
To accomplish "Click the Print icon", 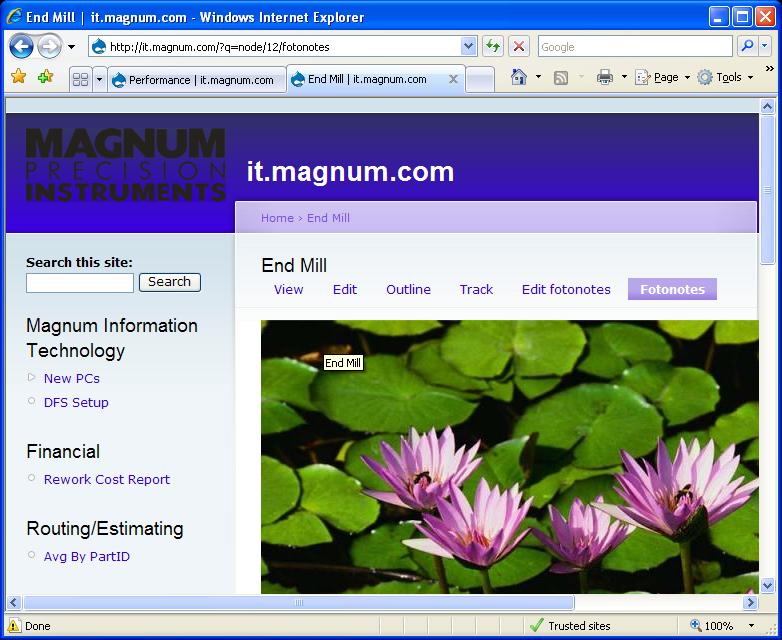I will click(604, 77).
